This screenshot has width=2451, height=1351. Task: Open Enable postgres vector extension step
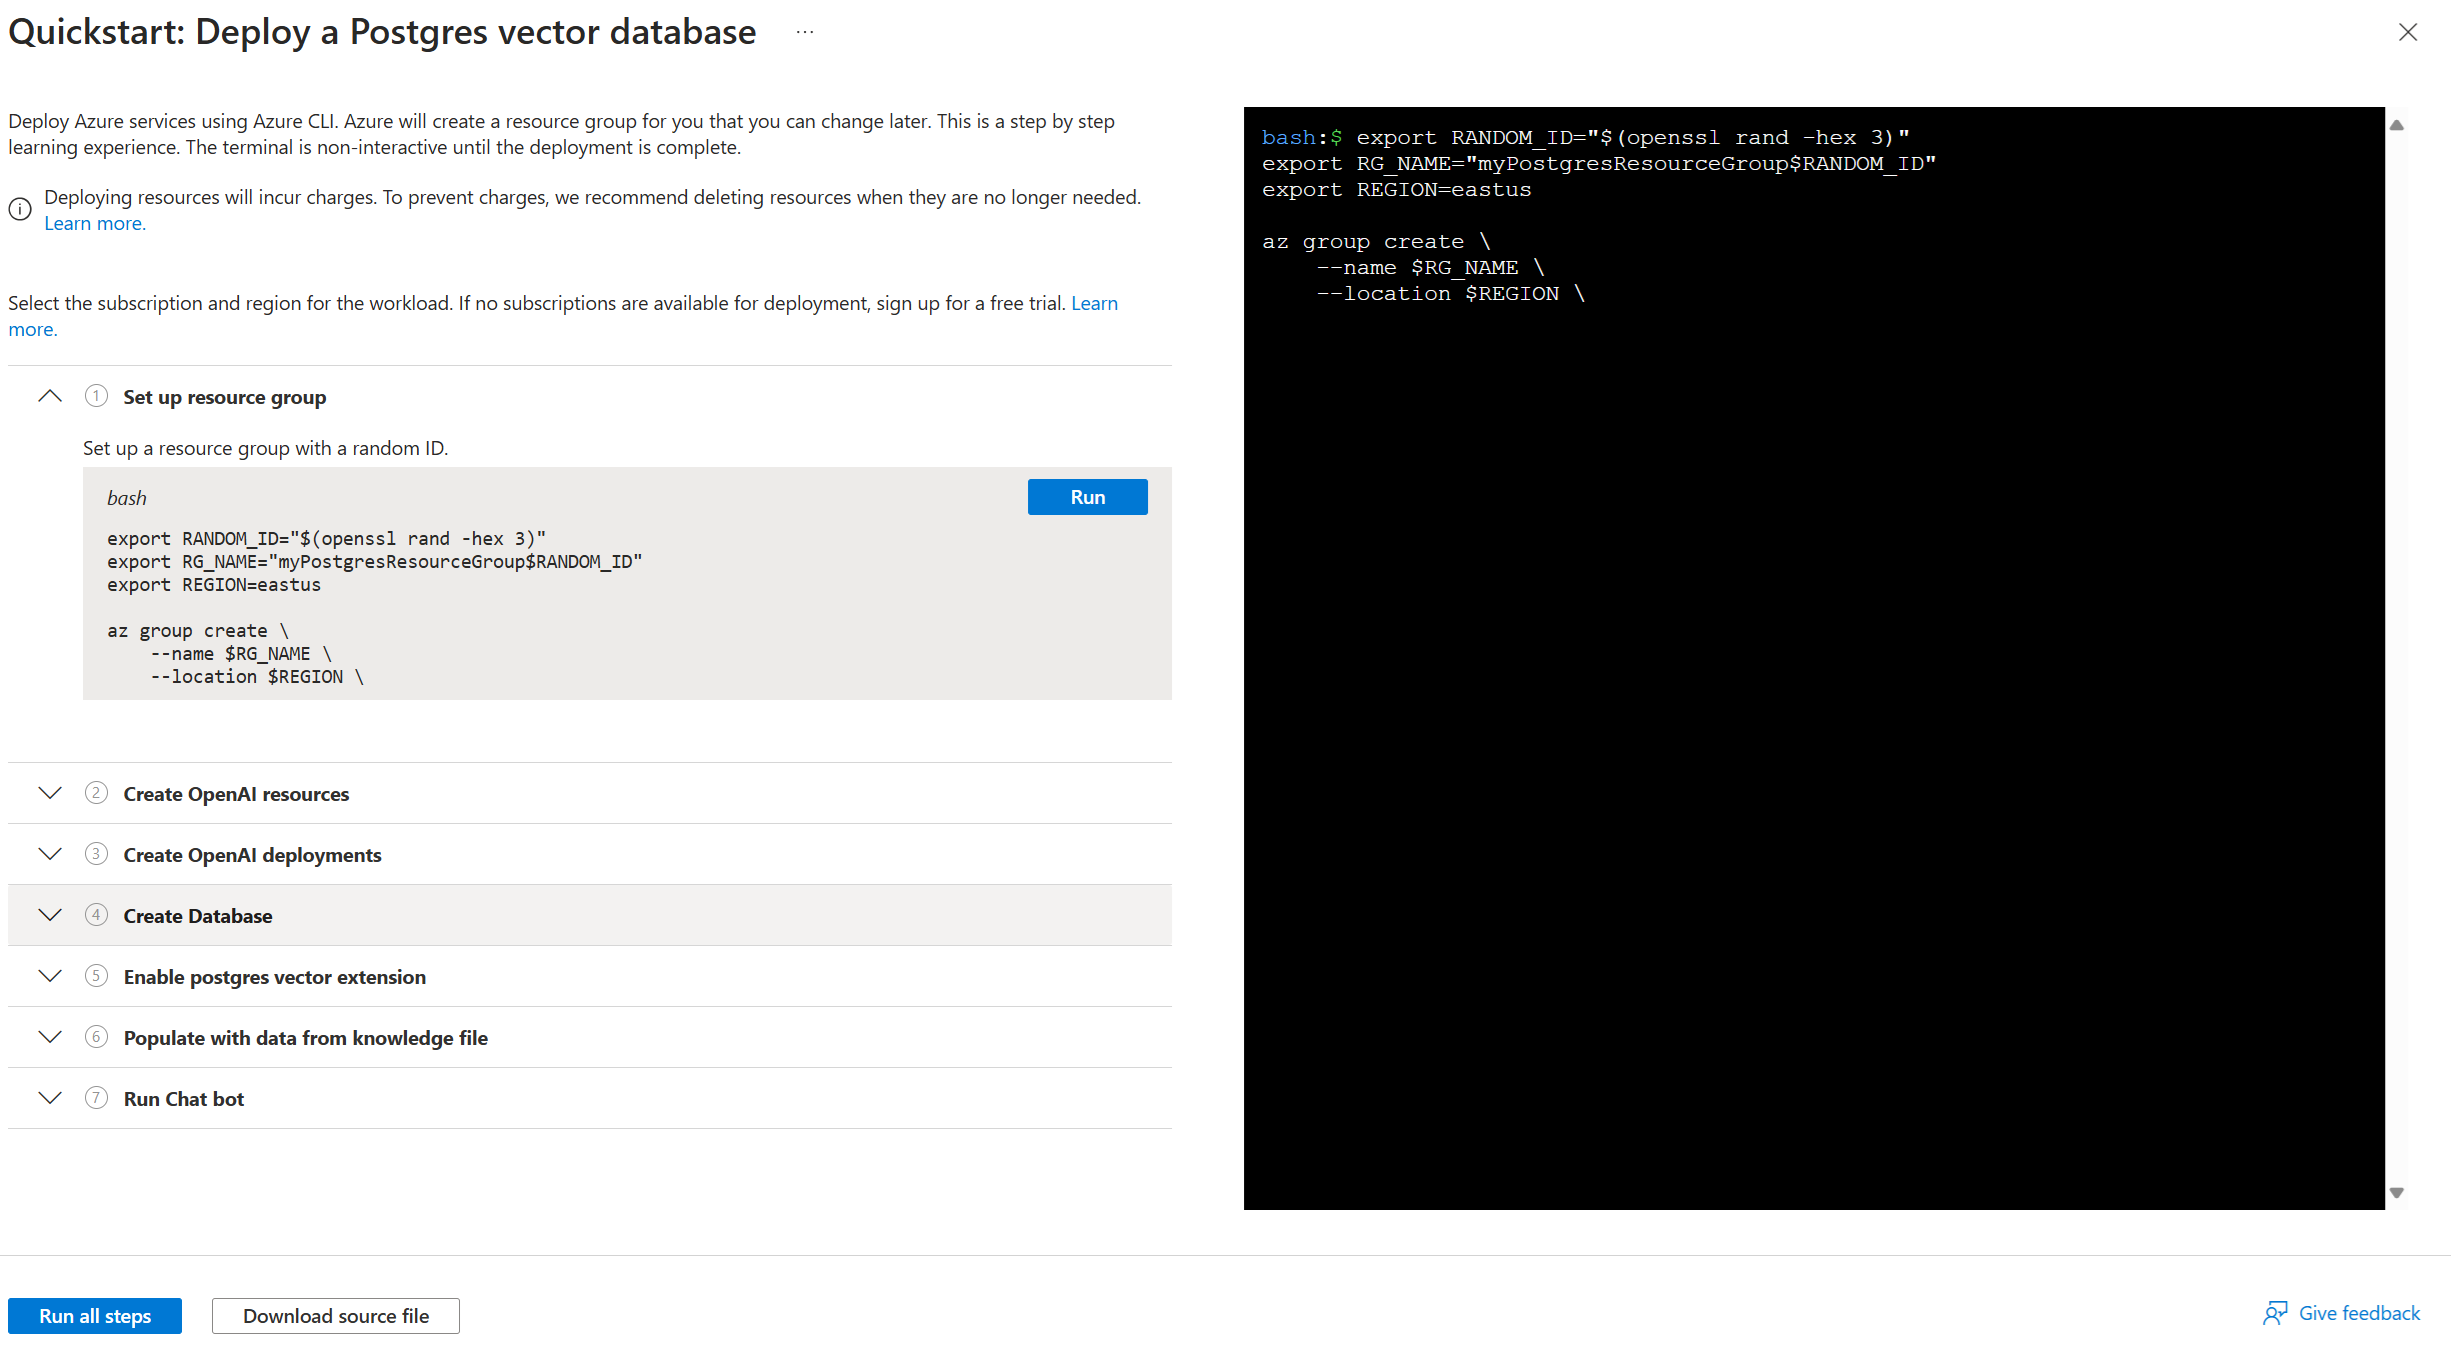[50, 976]
